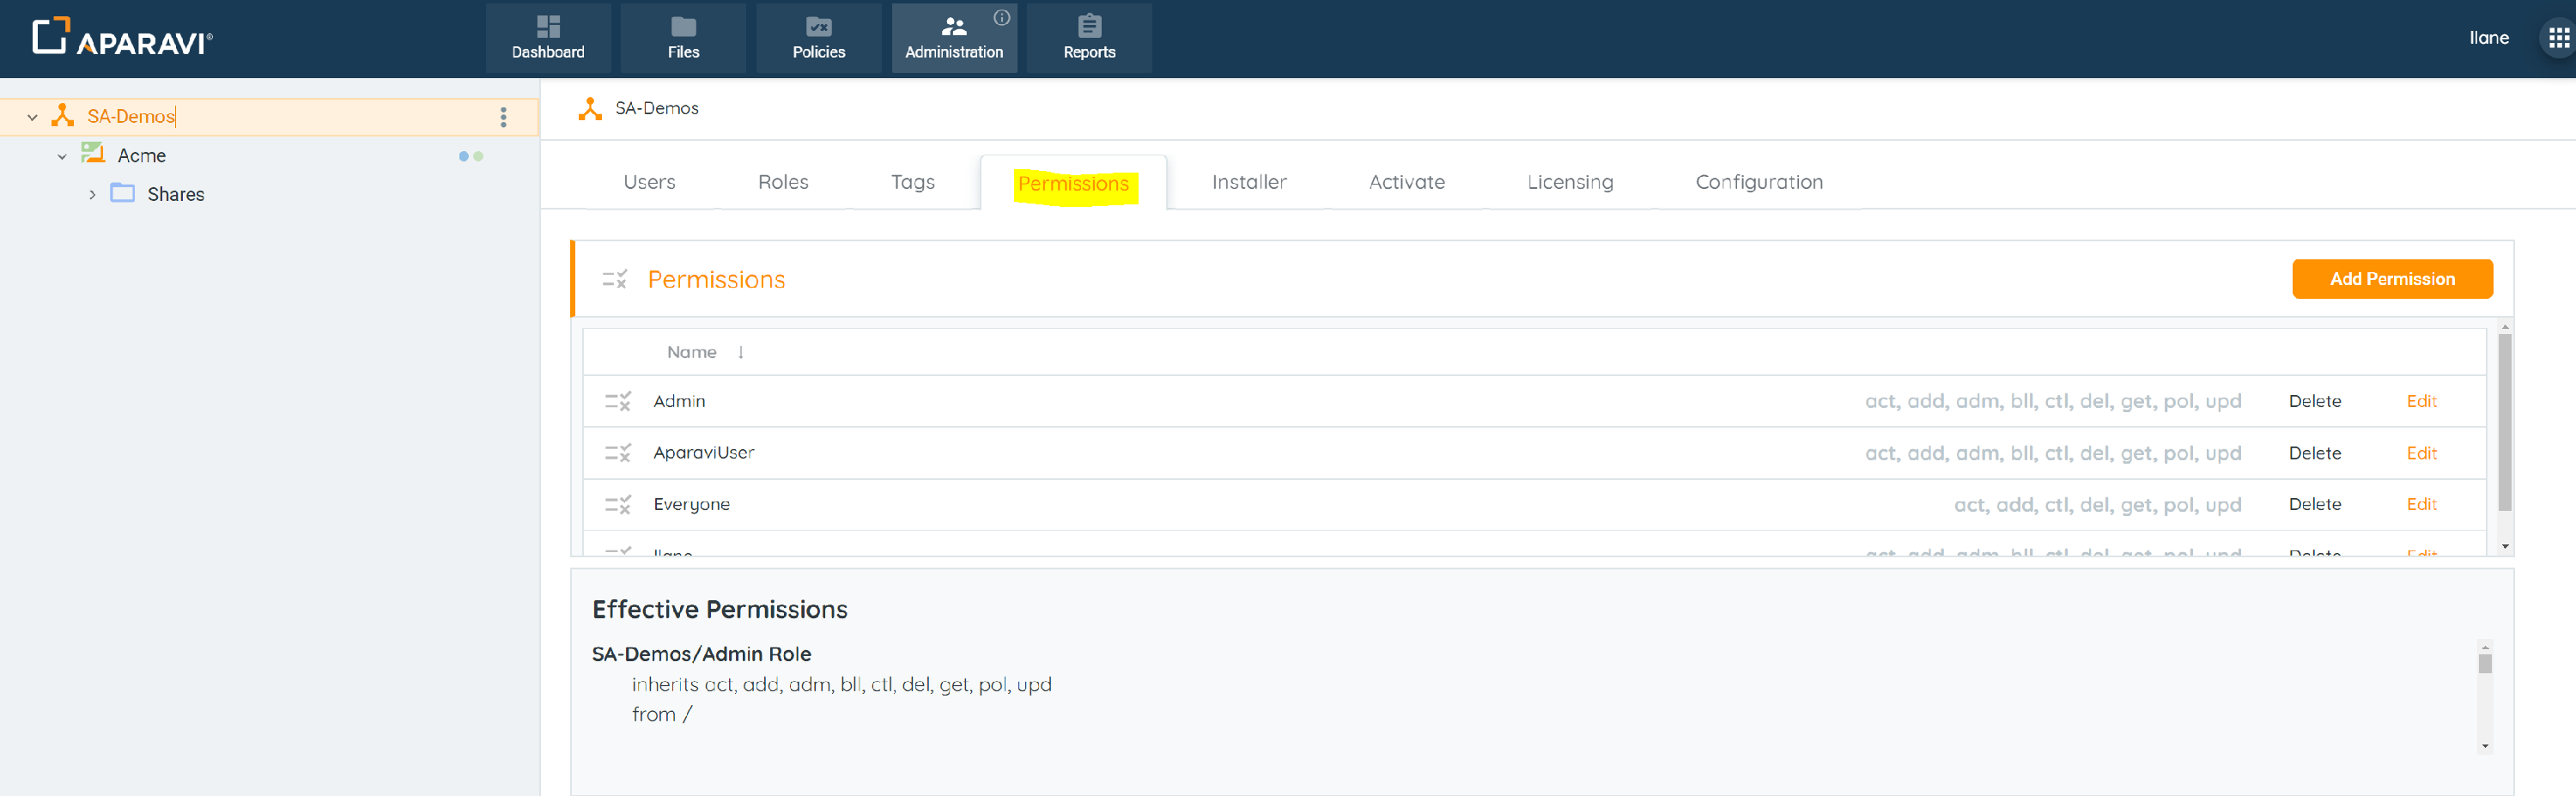Viewport: 2576px width, 796px height.
Task: Switch to the Licensing tab
Action: point(1569,182)
